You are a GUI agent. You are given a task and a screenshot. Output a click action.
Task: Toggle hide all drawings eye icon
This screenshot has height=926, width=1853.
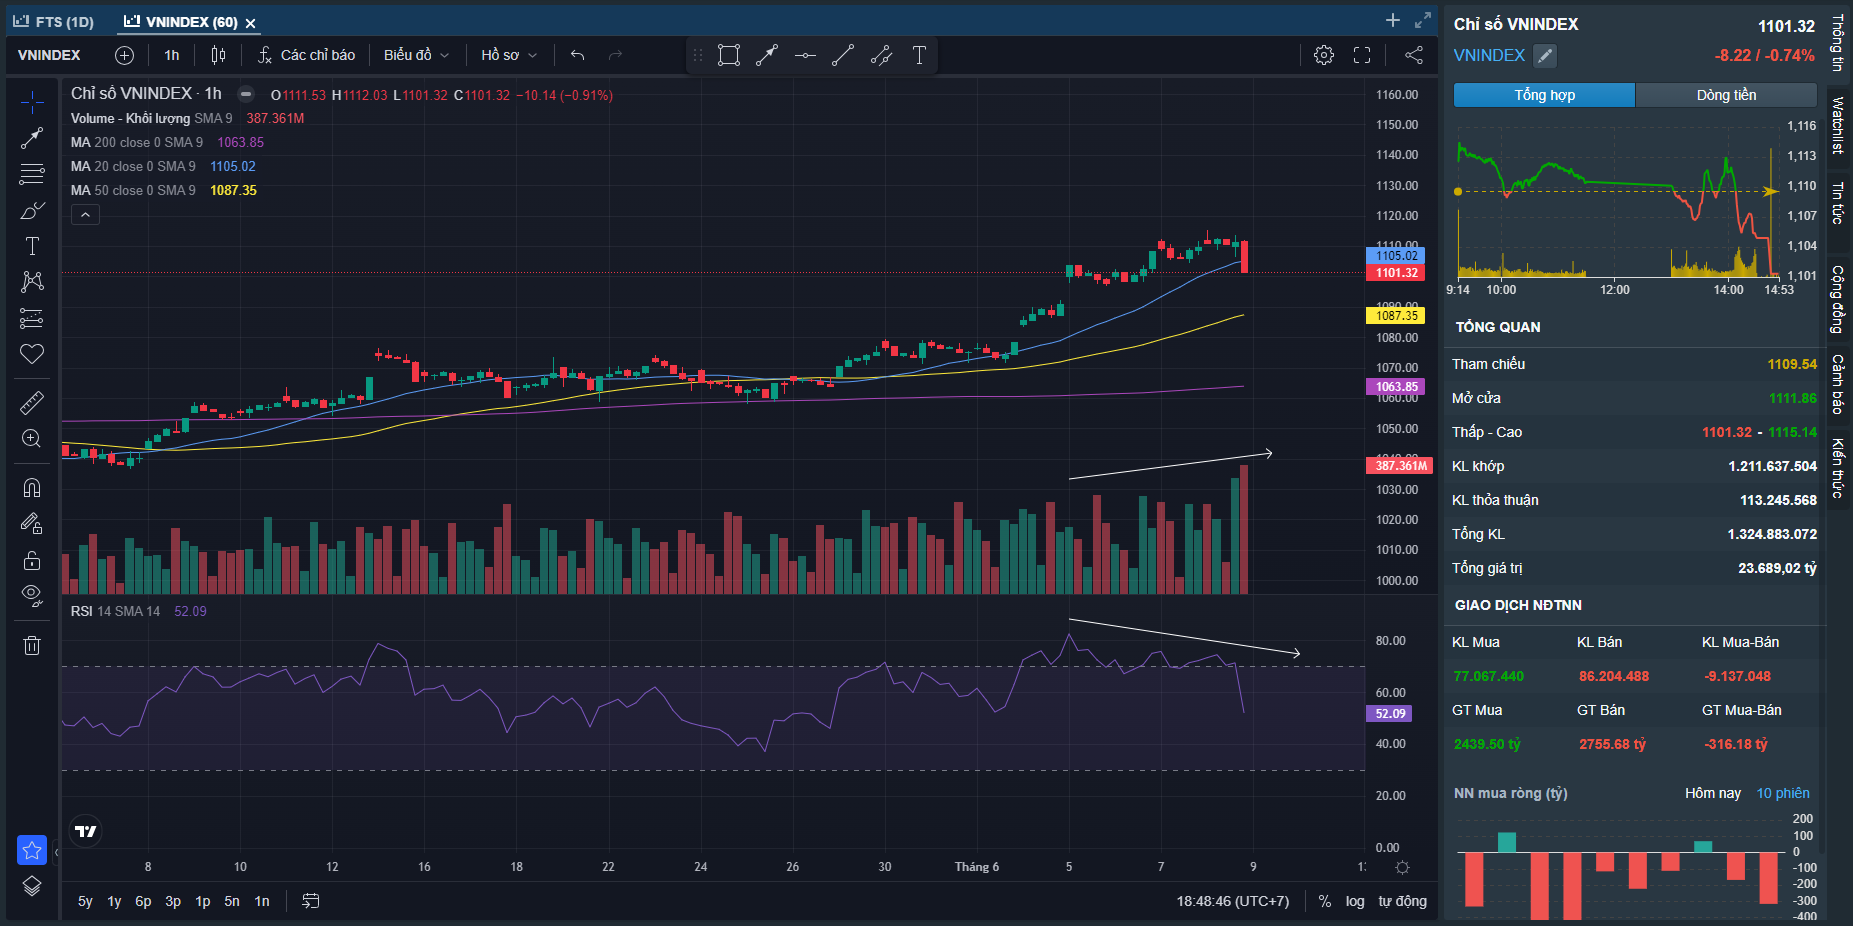pyautogui.click(x=32, y=596)
